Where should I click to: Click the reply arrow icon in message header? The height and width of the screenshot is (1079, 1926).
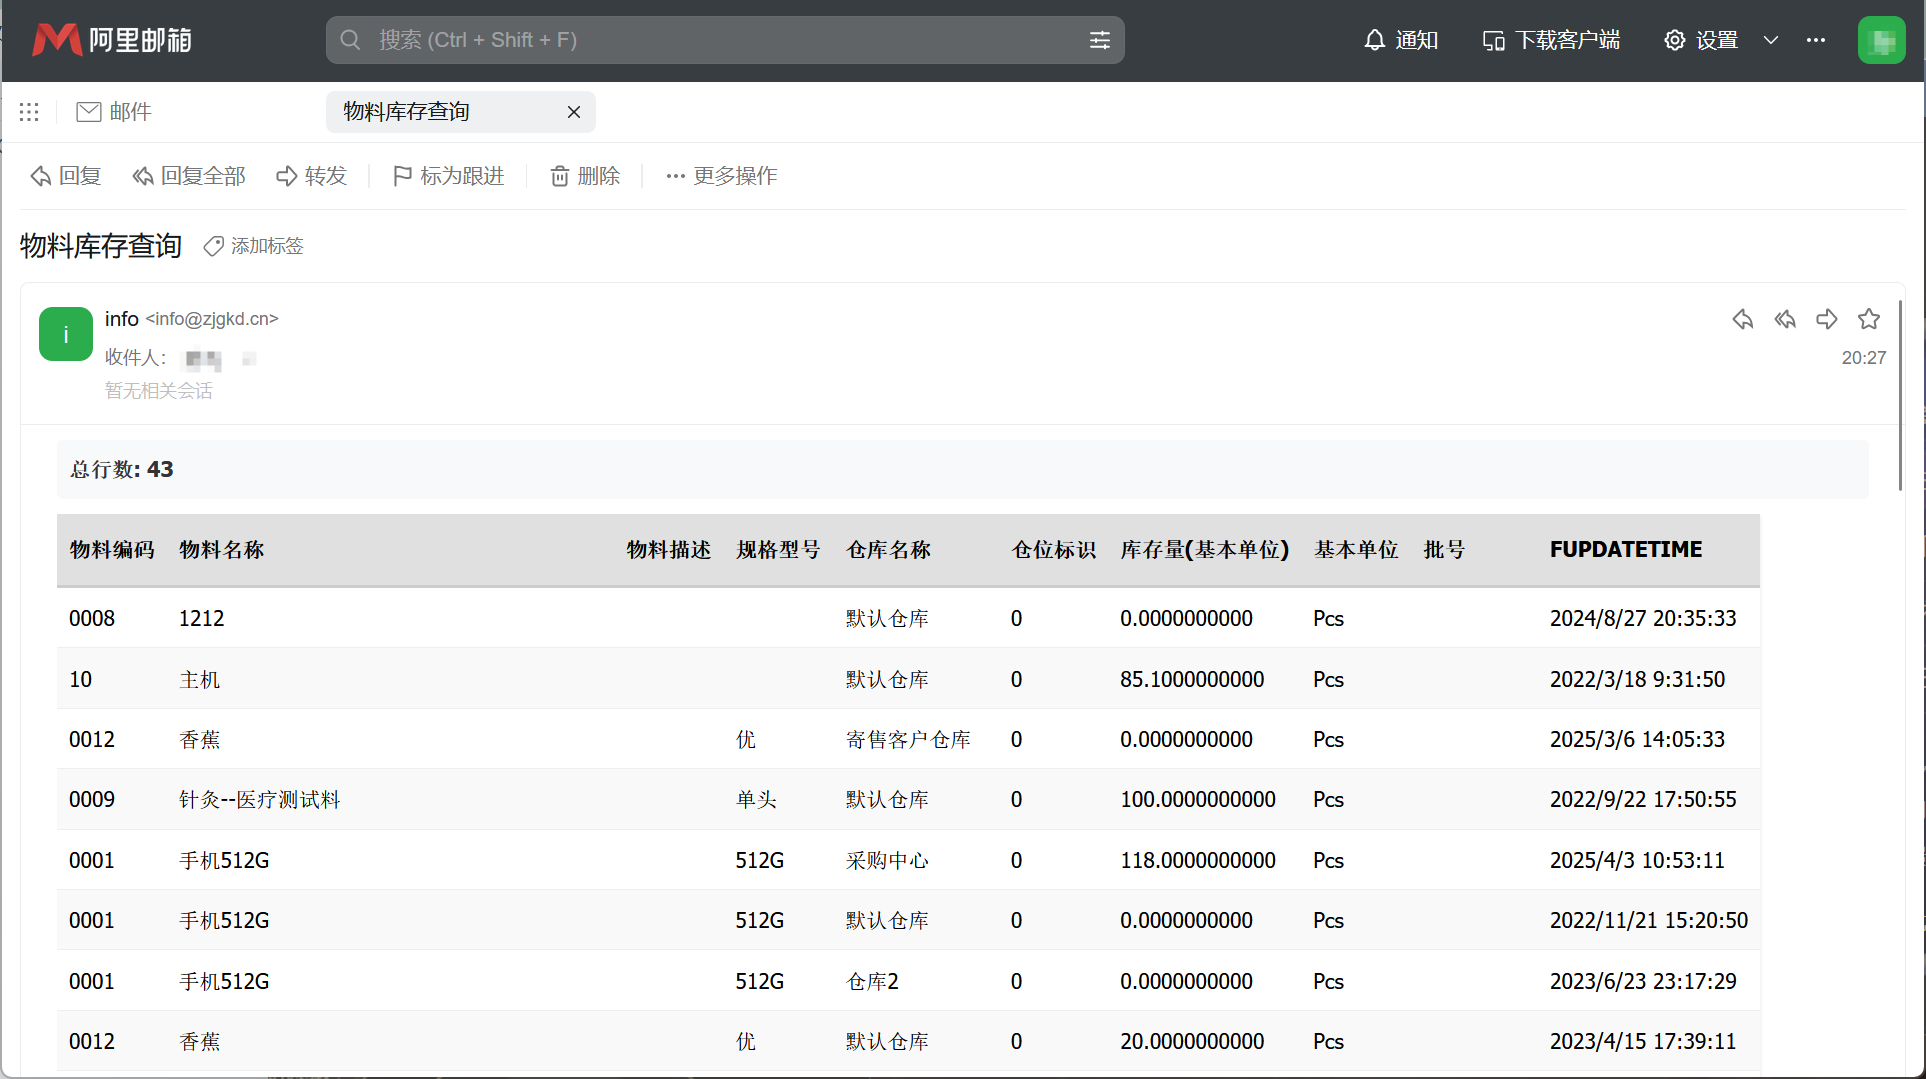pos(1742,319)
